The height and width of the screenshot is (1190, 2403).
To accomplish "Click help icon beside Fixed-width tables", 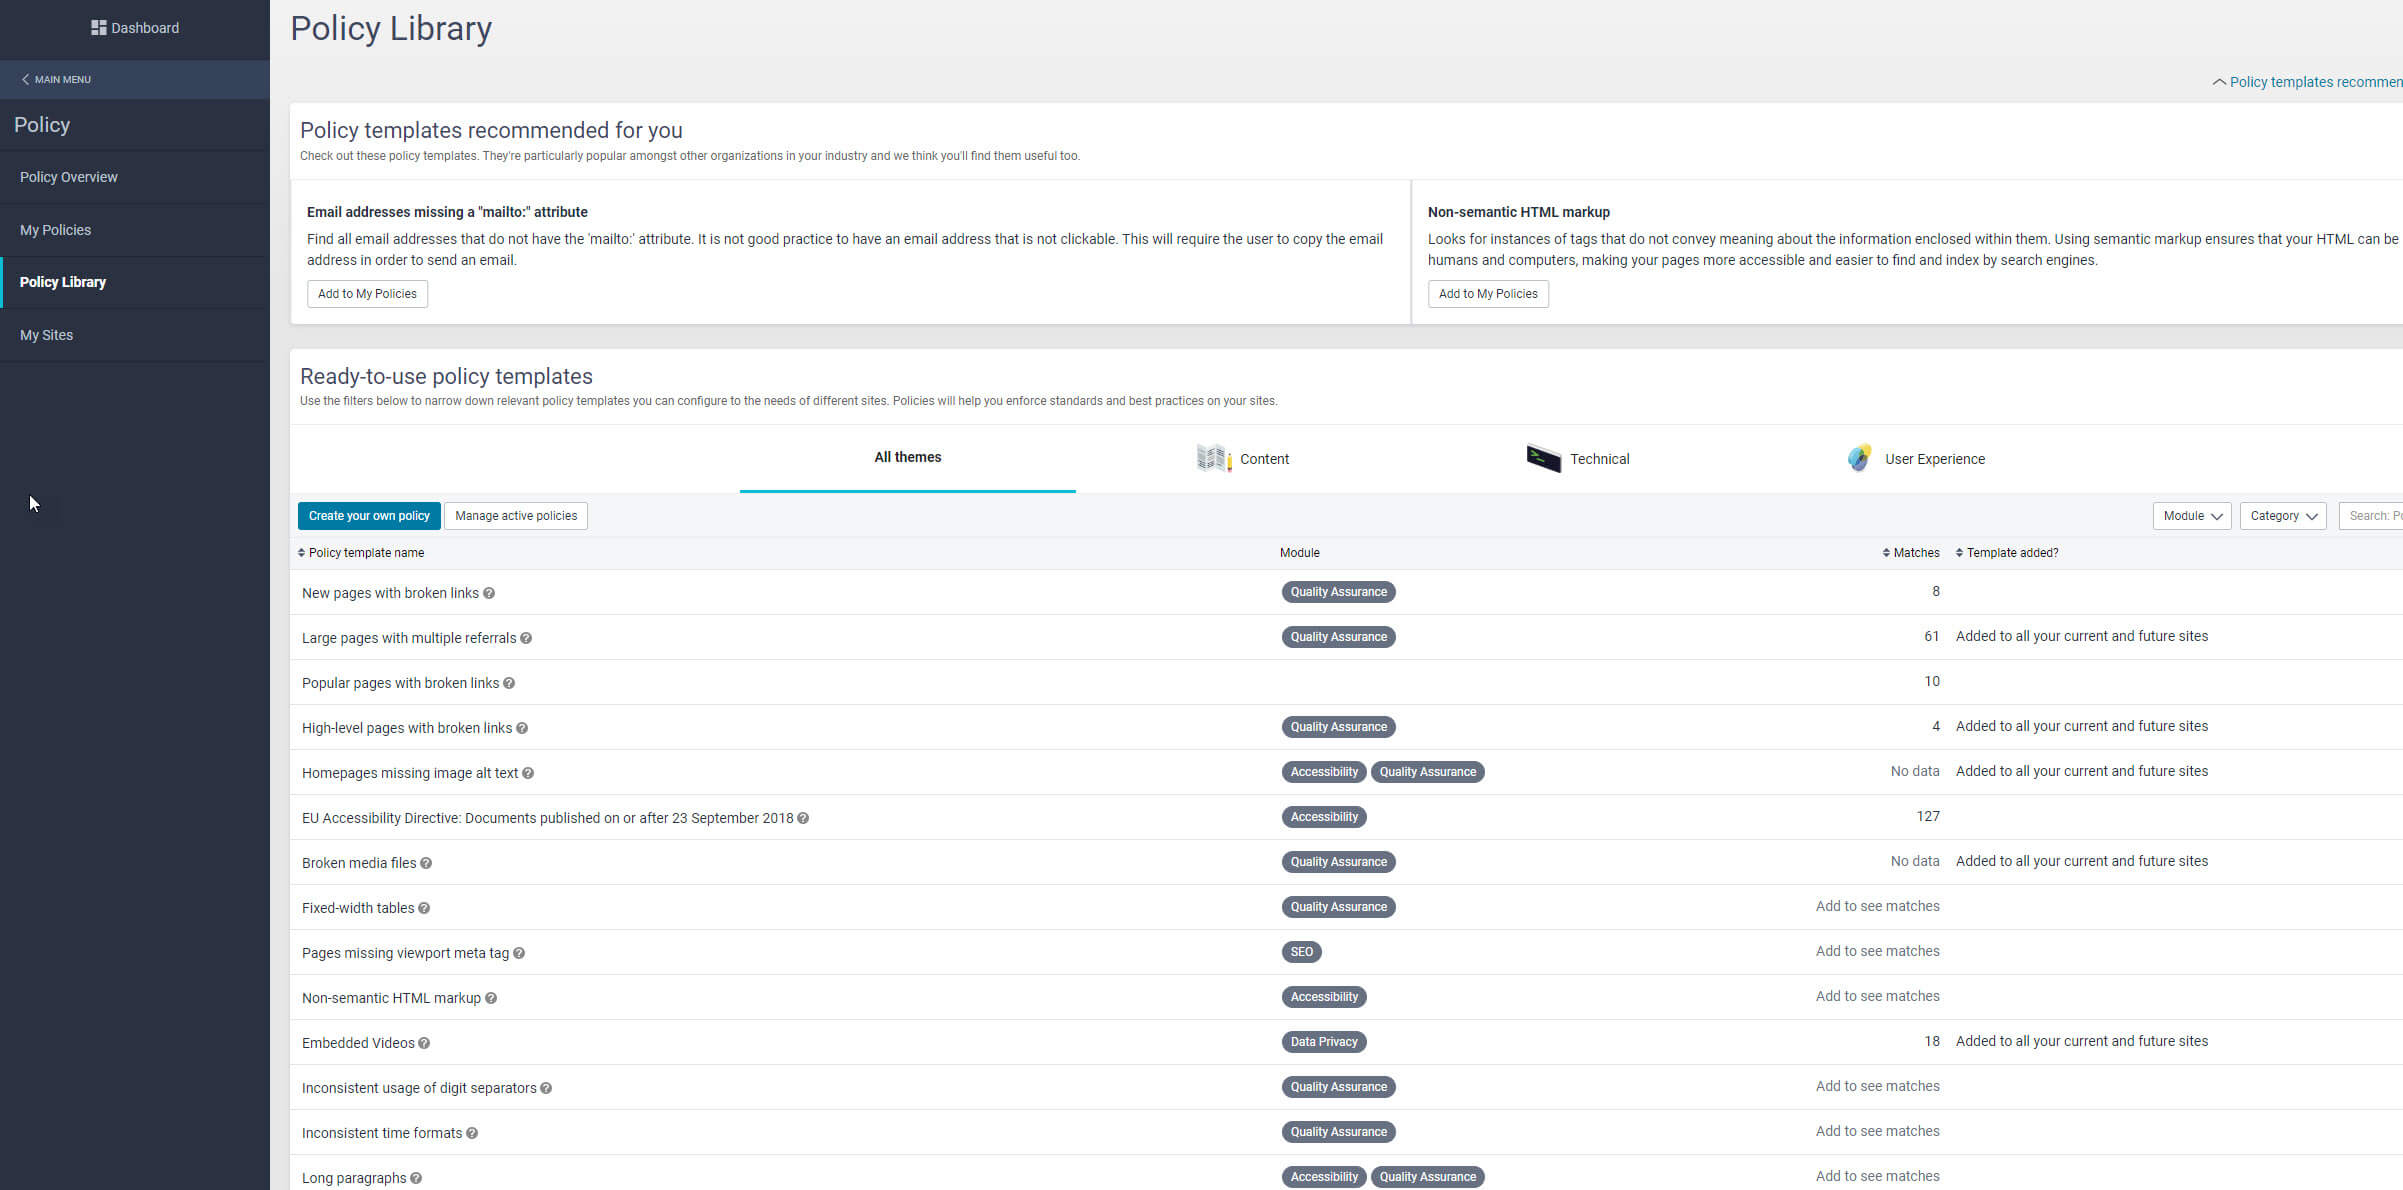I will point(424,908).
